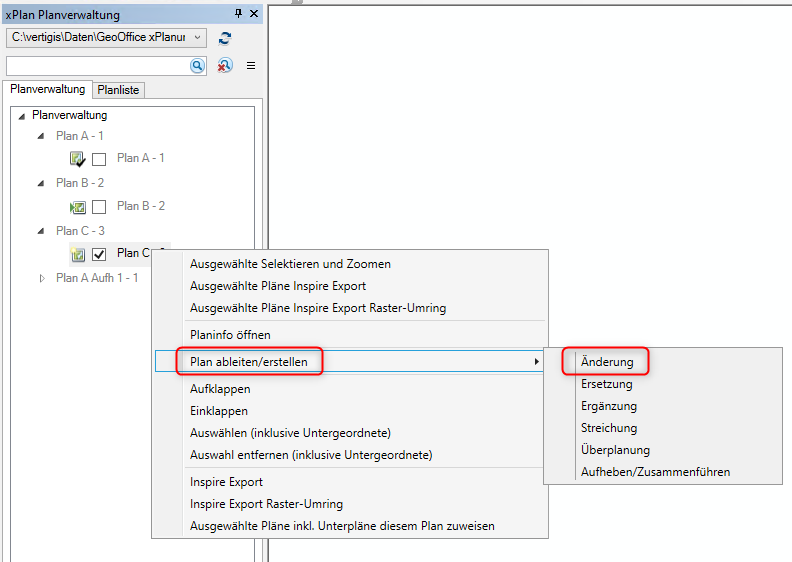This screenshot has width=792, height=562.
Task: Close the xPlan Planverwaltung panel
Action: (254, 14)
